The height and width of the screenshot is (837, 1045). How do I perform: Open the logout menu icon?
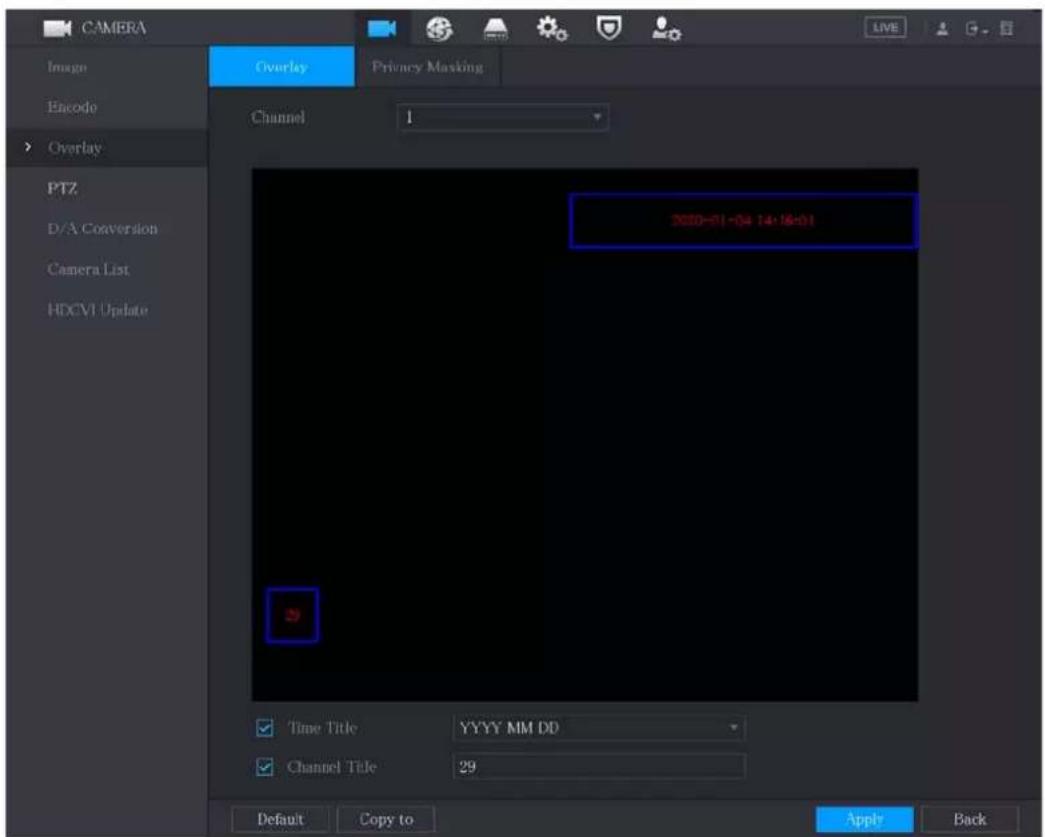pos(976,29)
